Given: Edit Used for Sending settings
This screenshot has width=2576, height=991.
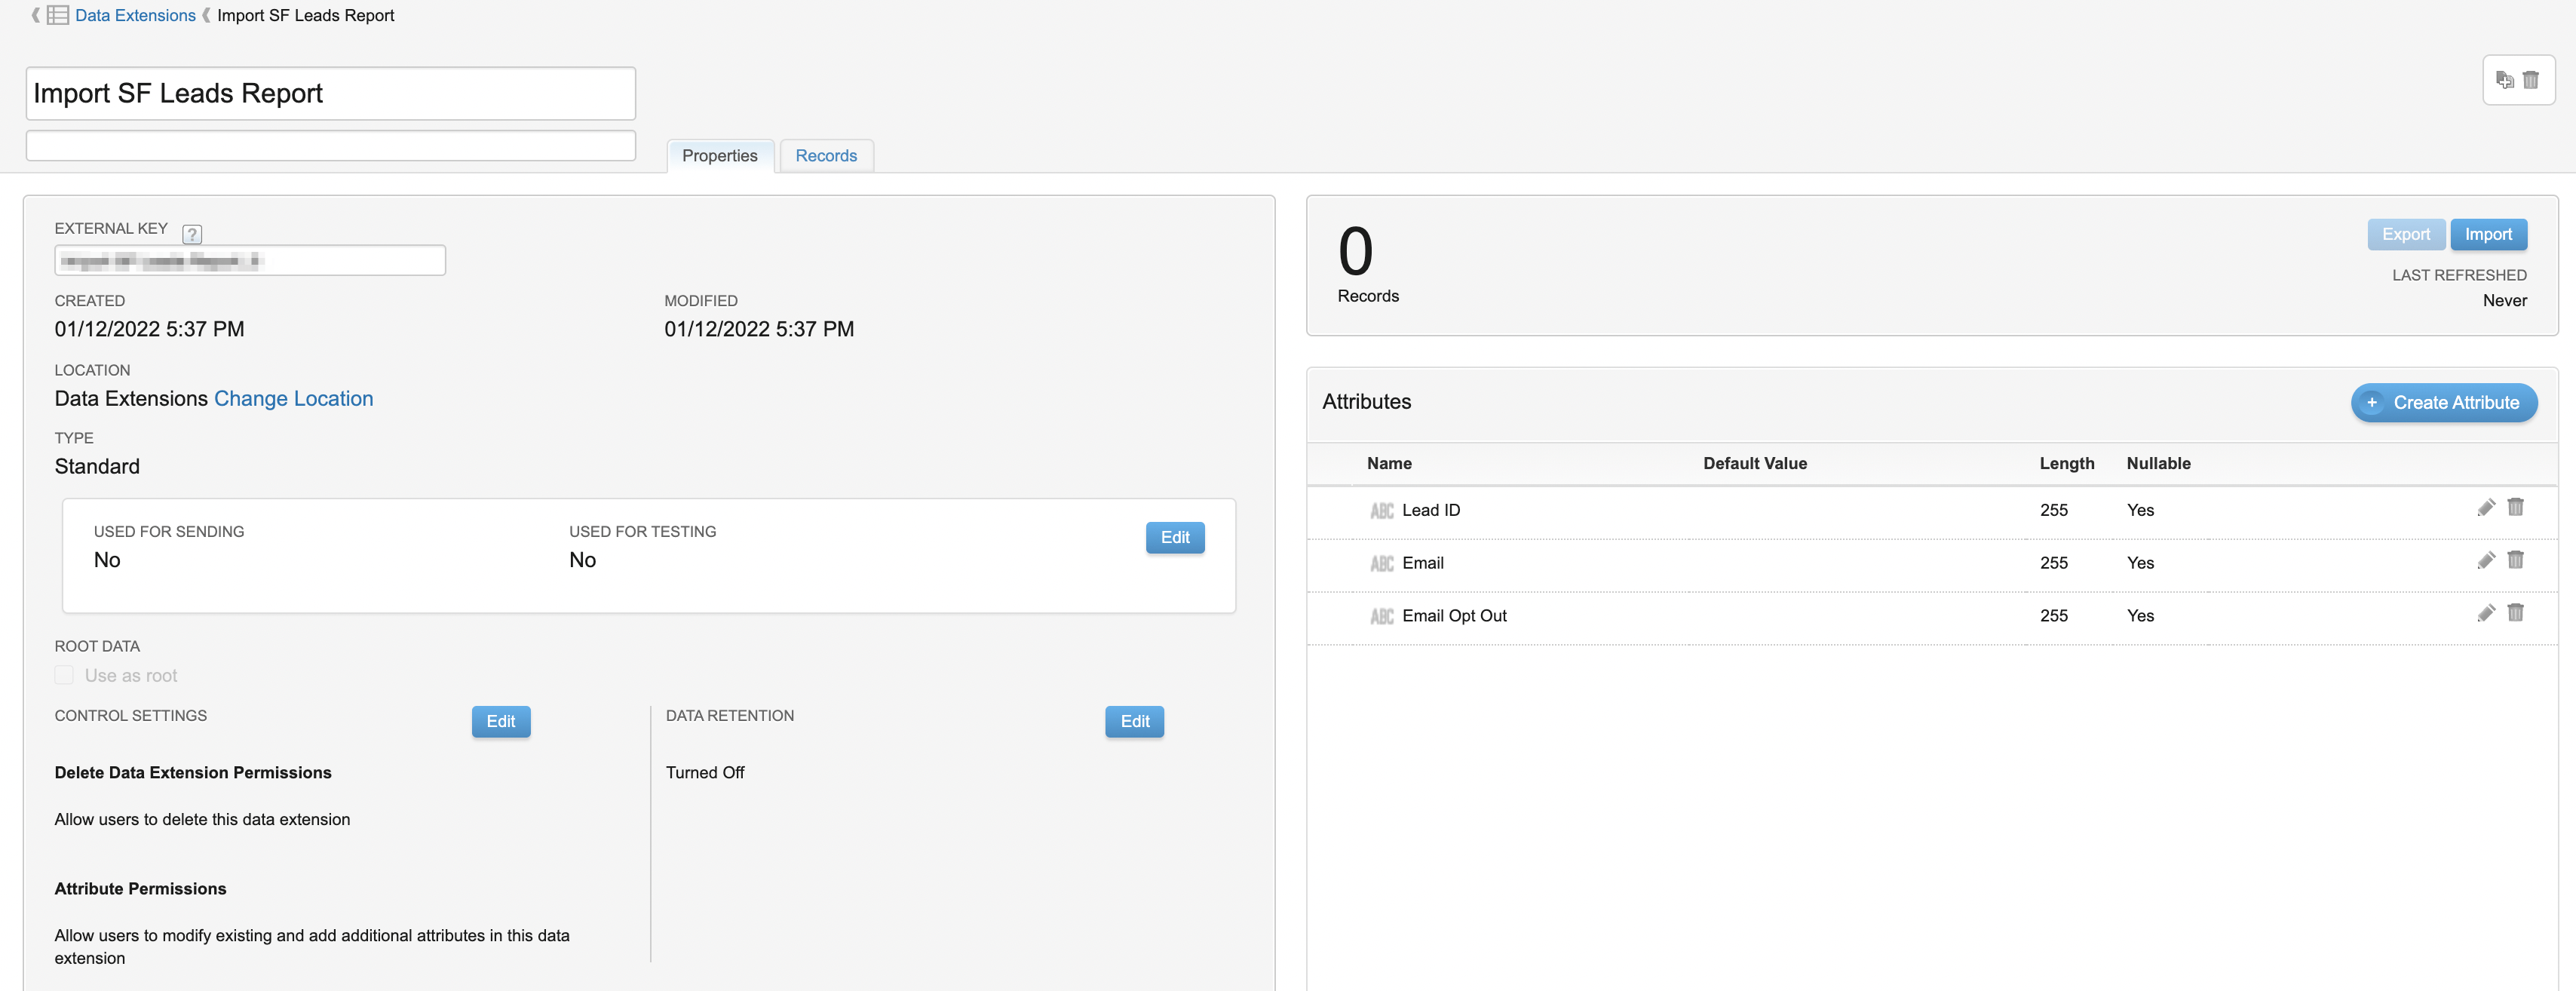Looking at the screenshot, I should (x=1174, y=537).
